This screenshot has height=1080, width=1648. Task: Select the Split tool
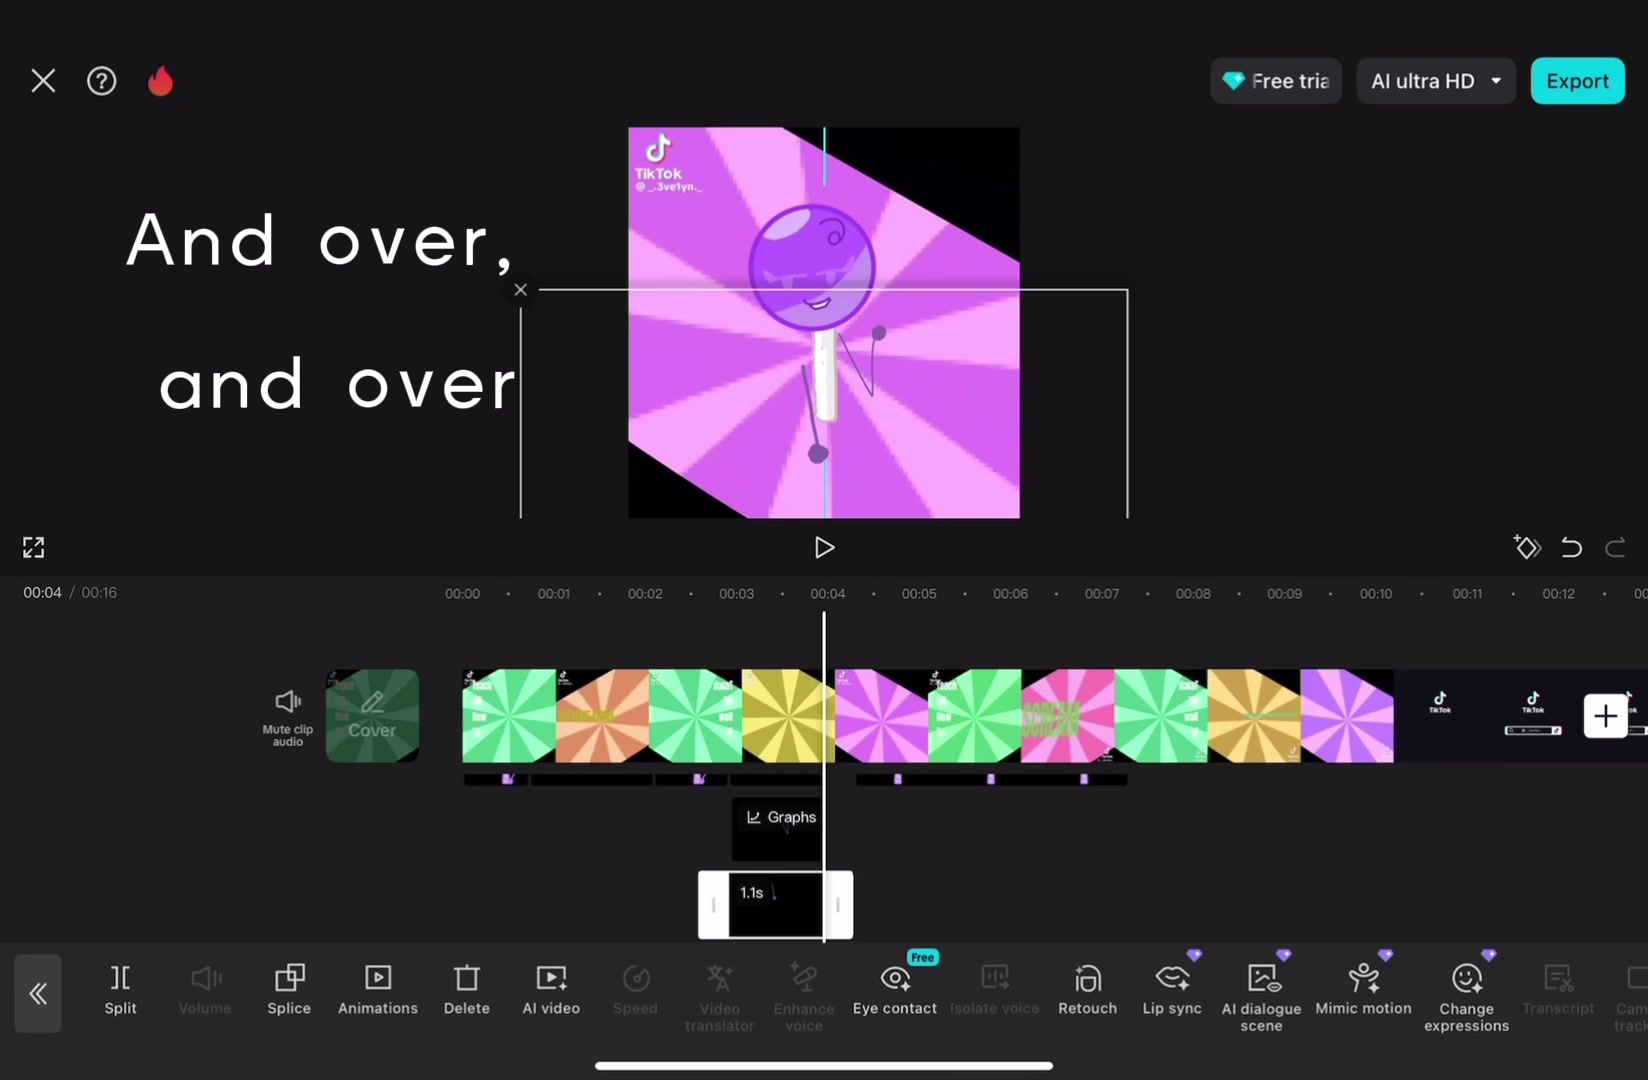tap(120, 990)
